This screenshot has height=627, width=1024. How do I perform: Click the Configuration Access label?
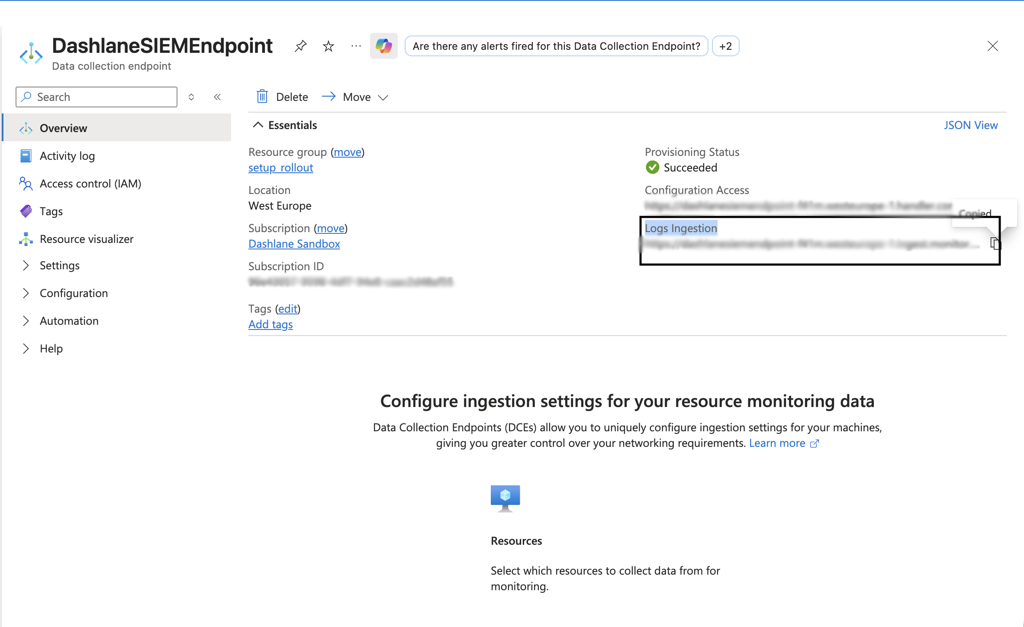click(697, 190)
